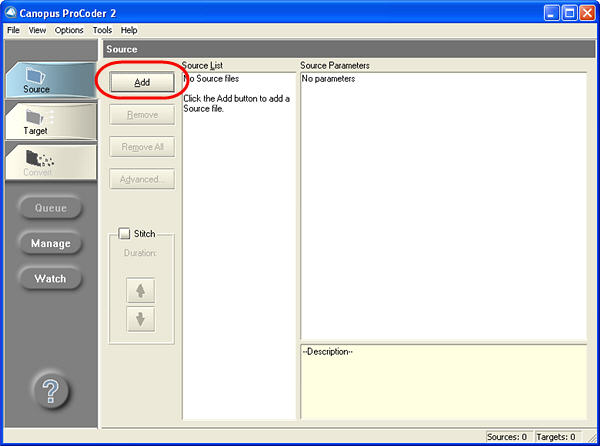Click the Source Parameters label

coord(335,65)
